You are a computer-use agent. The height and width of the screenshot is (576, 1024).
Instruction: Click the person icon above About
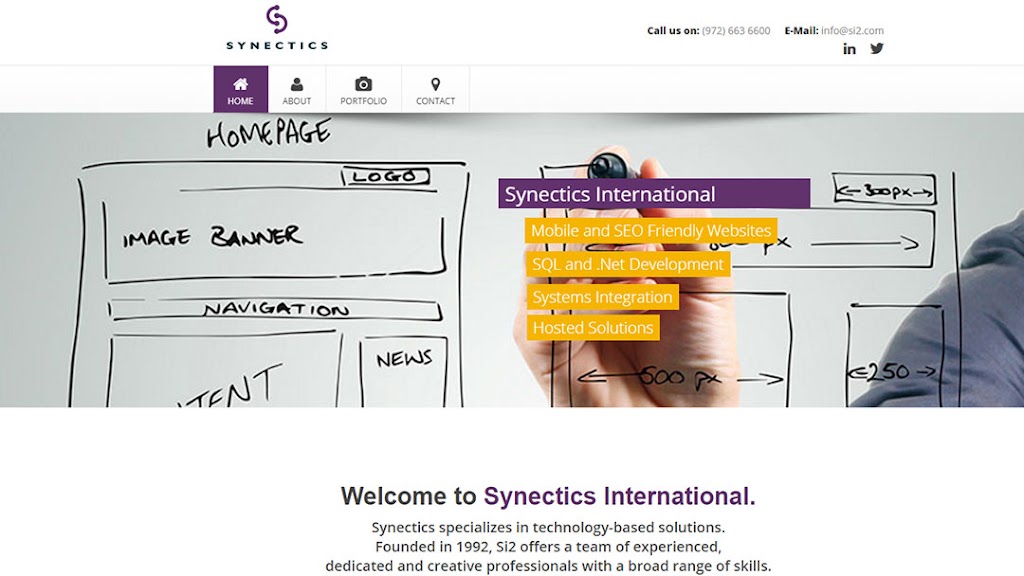coord(296,84)
